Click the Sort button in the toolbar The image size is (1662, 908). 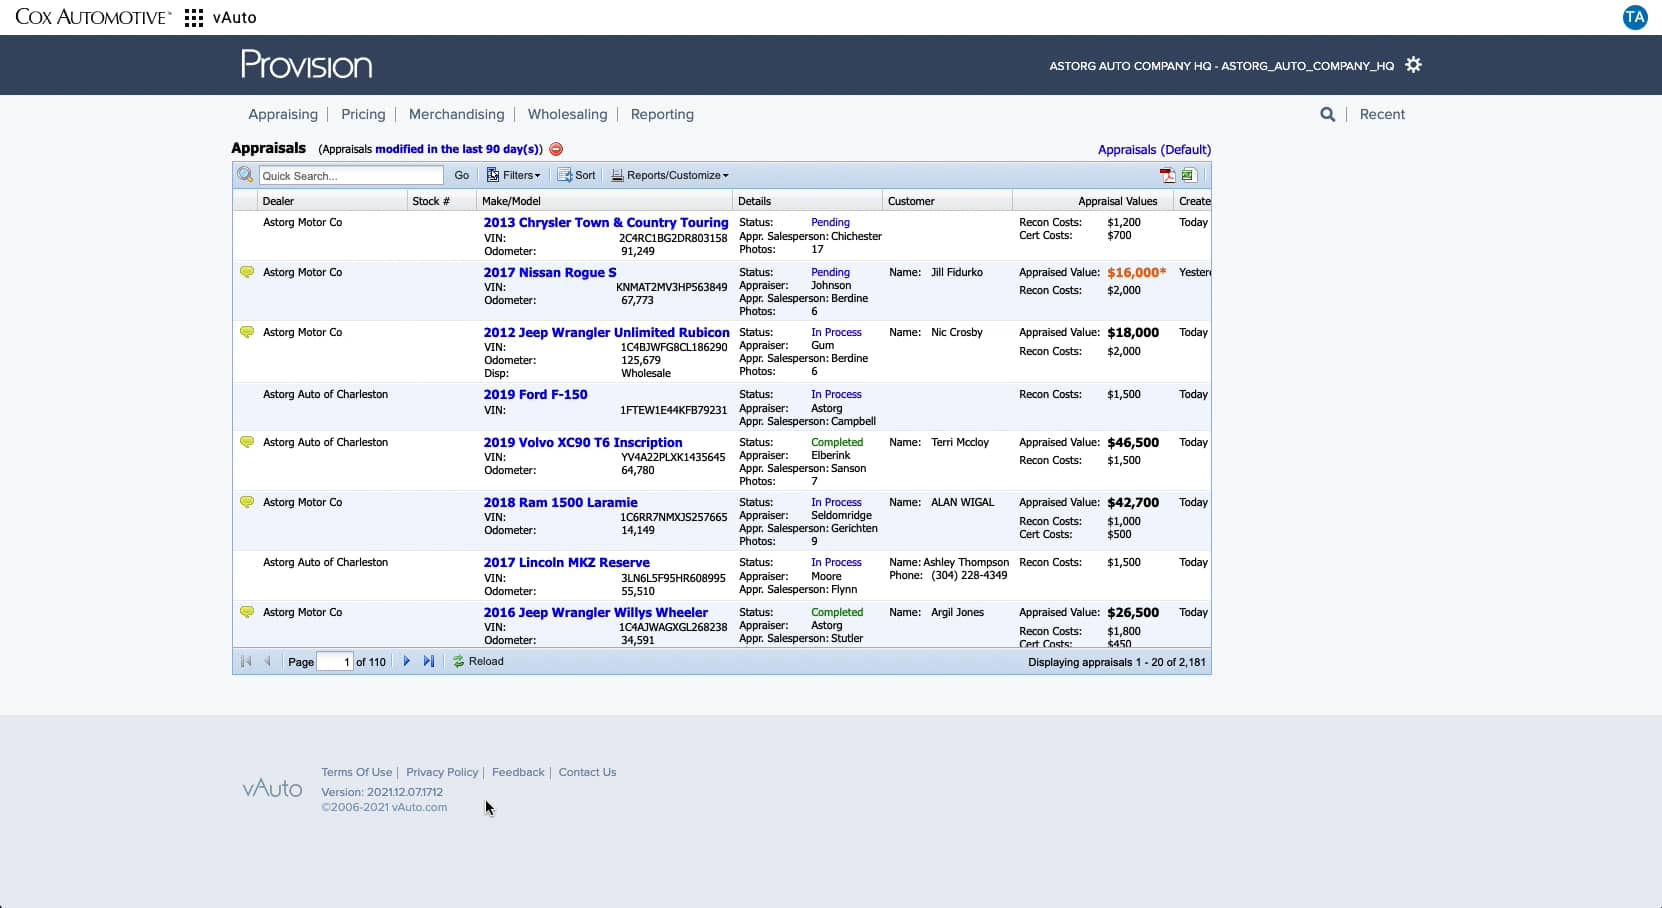pos(577,175)
